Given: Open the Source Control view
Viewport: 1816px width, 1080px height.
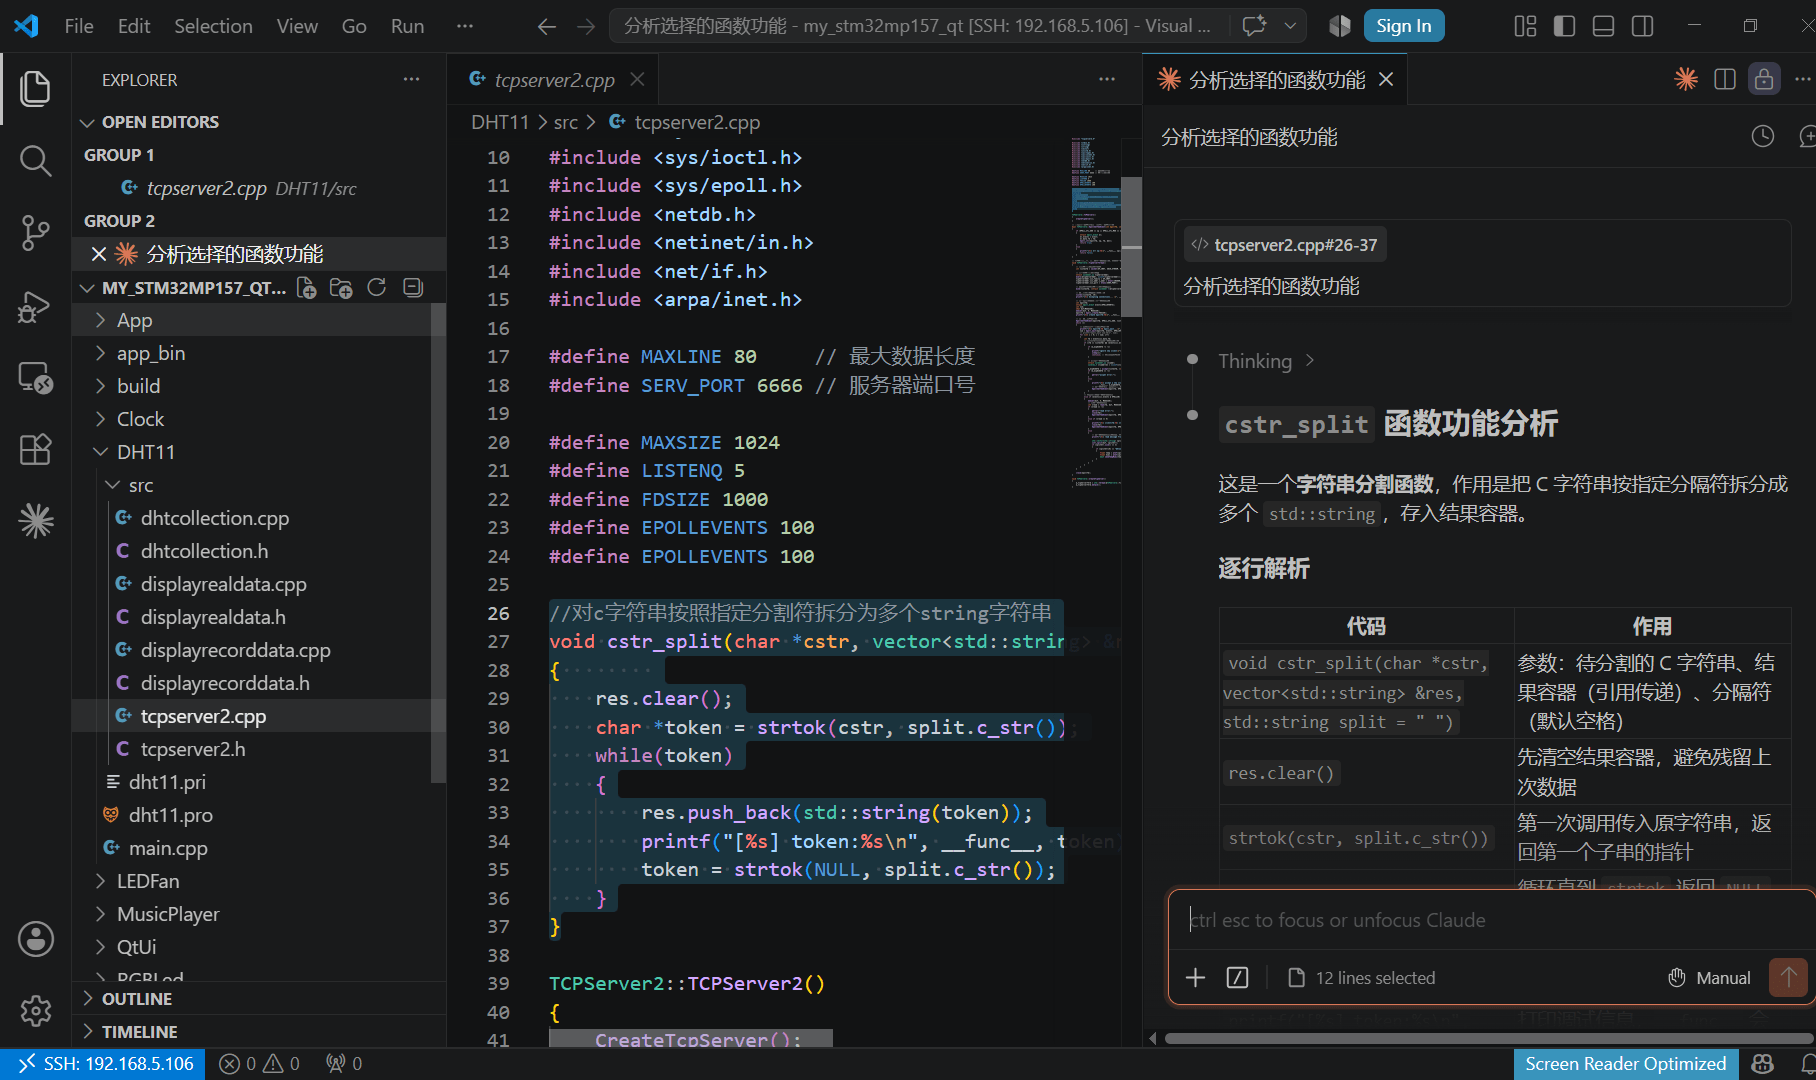Looking at the screenshot, I should [x=36, y=233].
